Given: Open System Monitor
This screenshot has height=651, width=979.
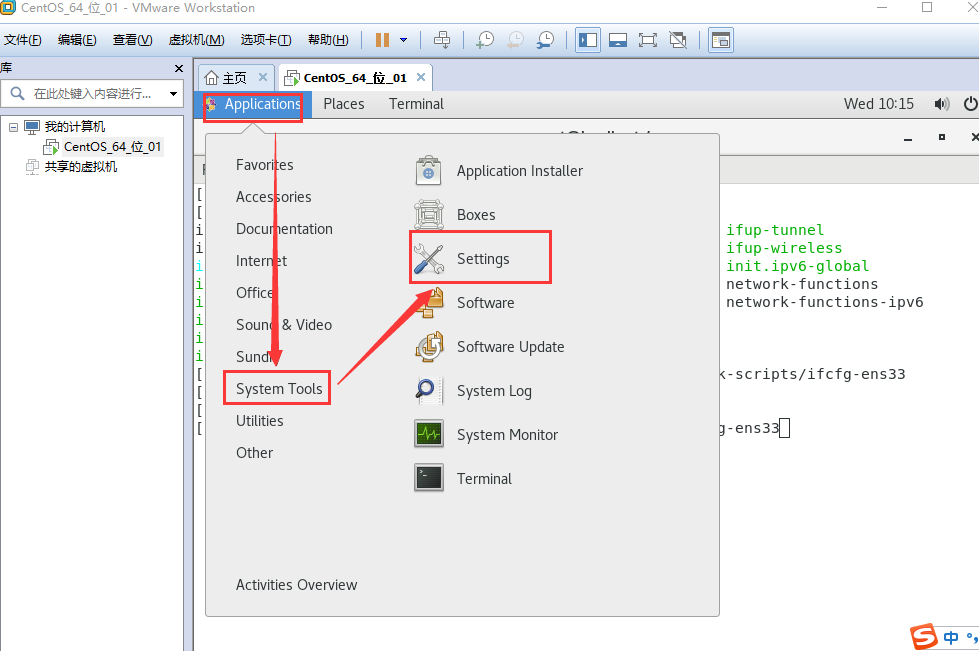Looking at the screenshot, I should pos(486,435).
